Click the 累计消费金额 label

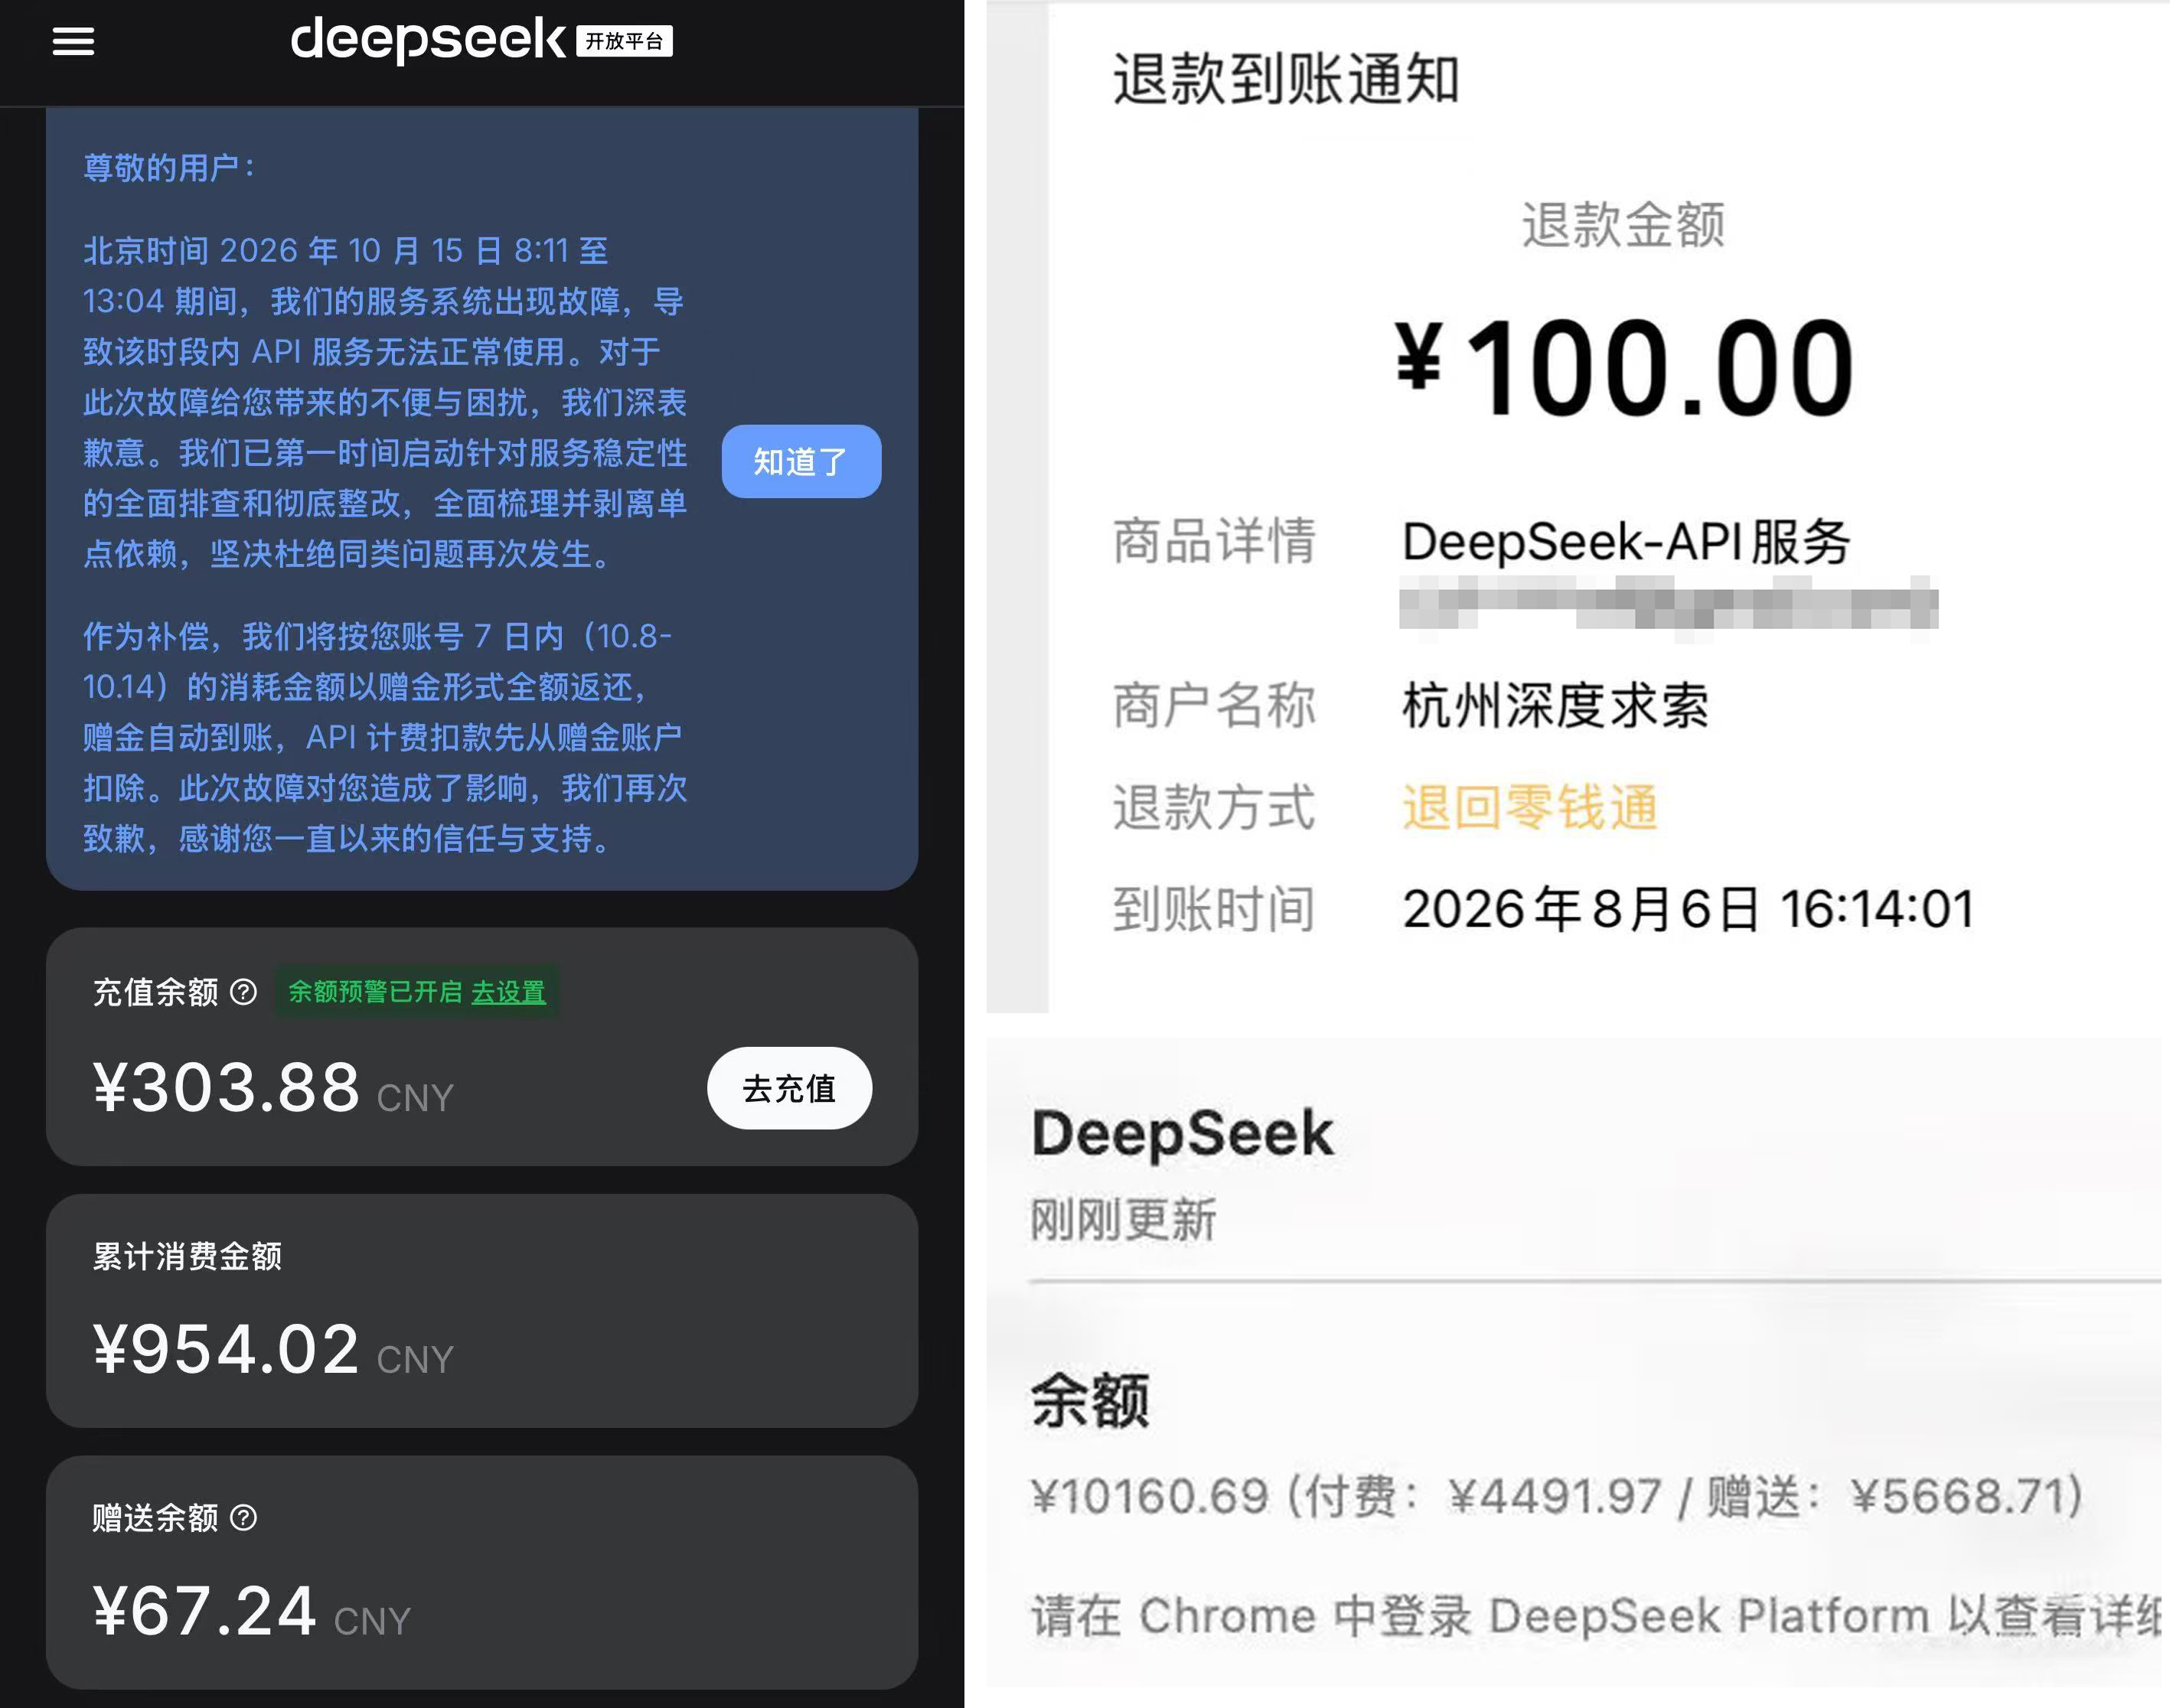click(187, 1256)
